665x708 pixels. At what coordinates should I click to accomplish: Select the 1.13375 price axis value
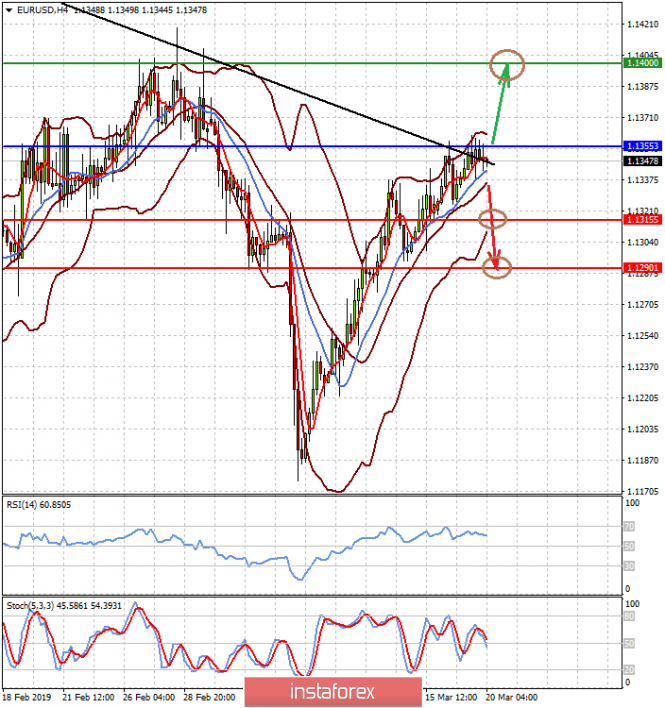pos(643,180)
